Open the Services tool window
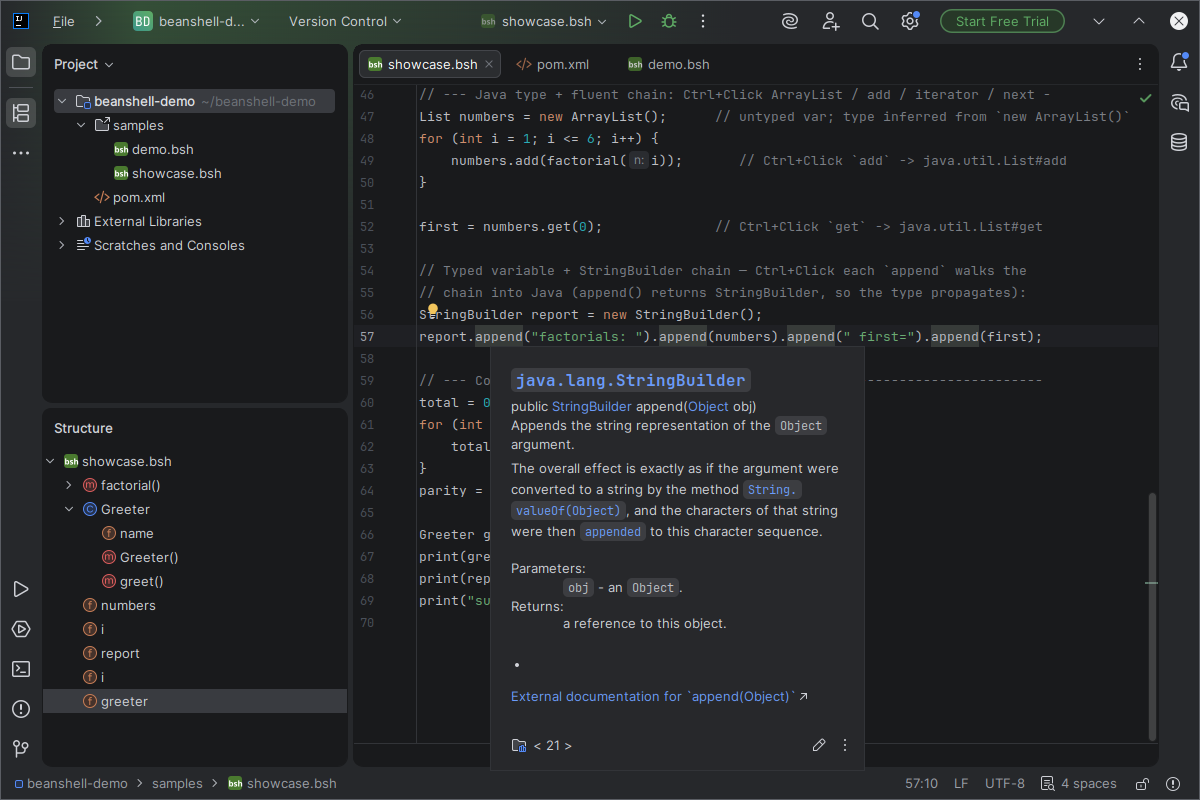 click(21, 629)
